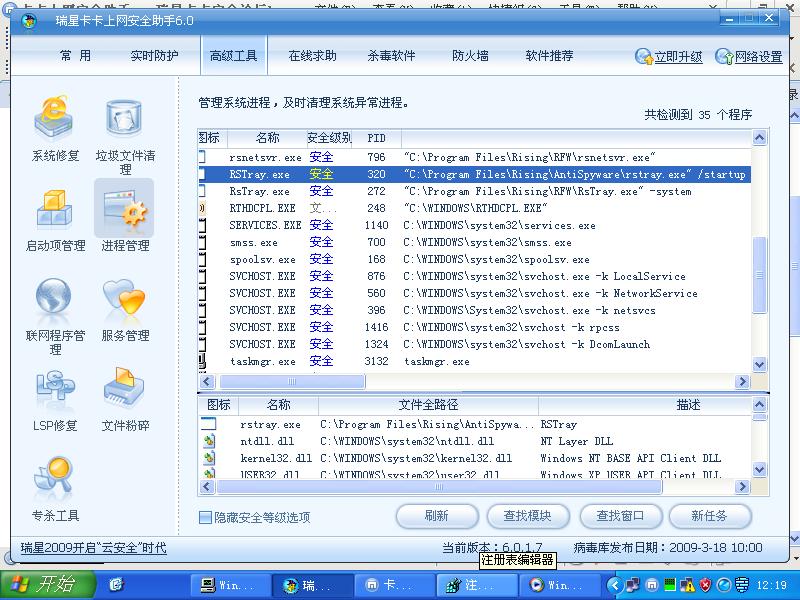Toggle 隐藏安全等级选项 checkbox
800x600 pixels.
pos(205,517)
